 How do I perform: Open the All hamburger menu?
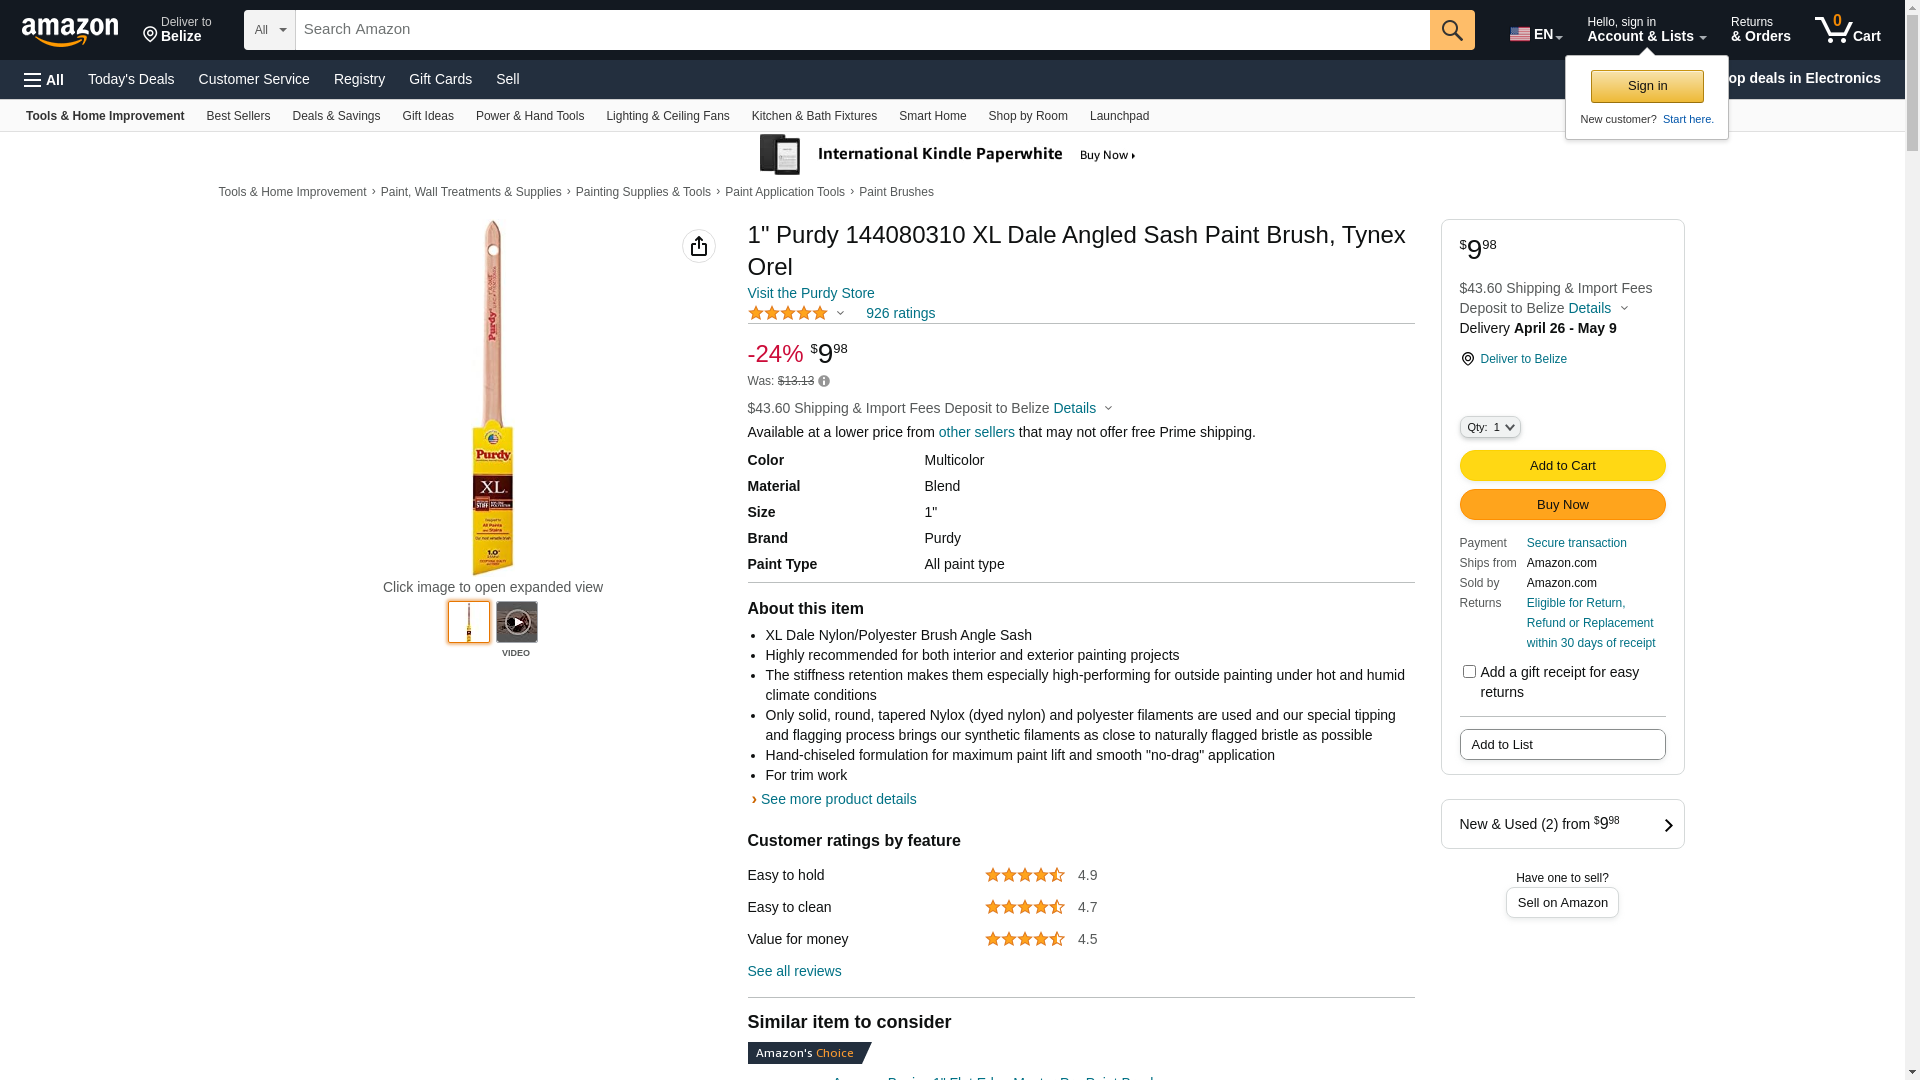click(x=44, y=79)
